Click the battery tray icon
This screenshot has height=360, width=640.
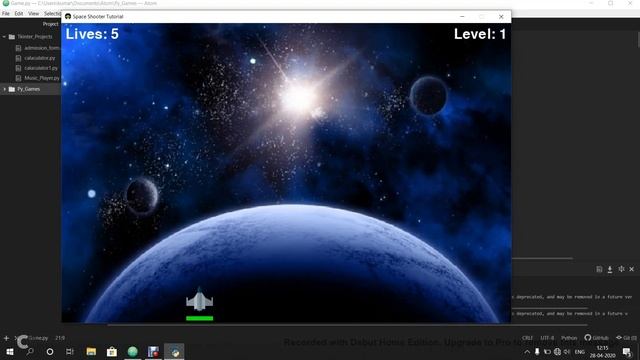tap(547, 352)
